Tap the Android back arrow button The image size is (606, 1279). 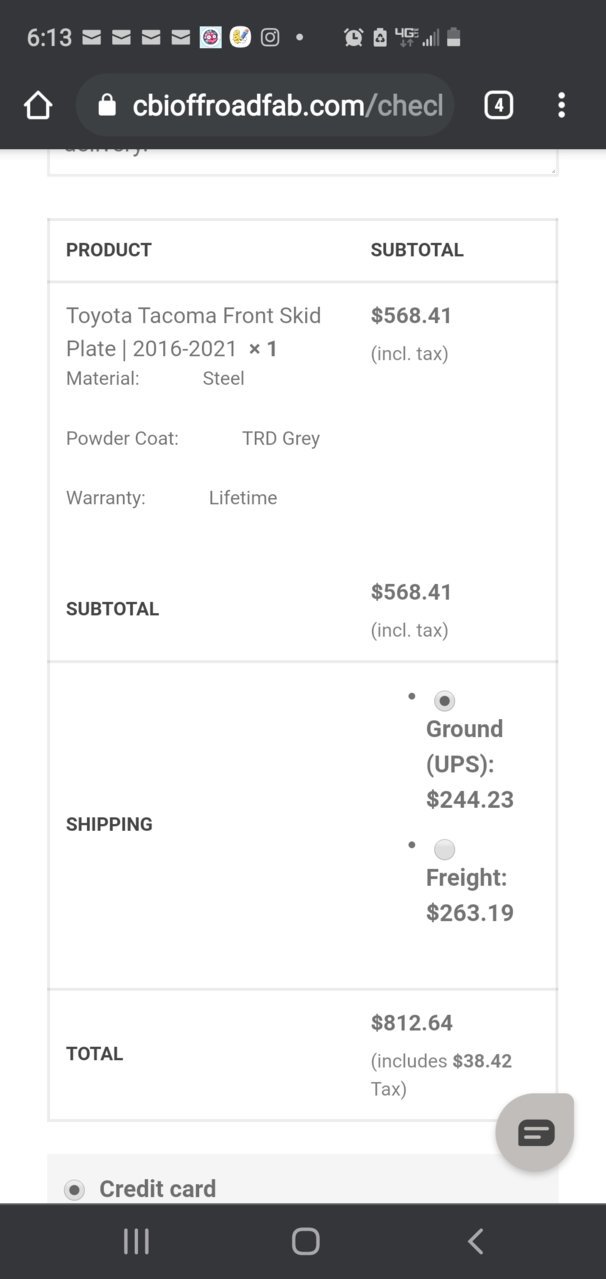tap(476, 1241)
